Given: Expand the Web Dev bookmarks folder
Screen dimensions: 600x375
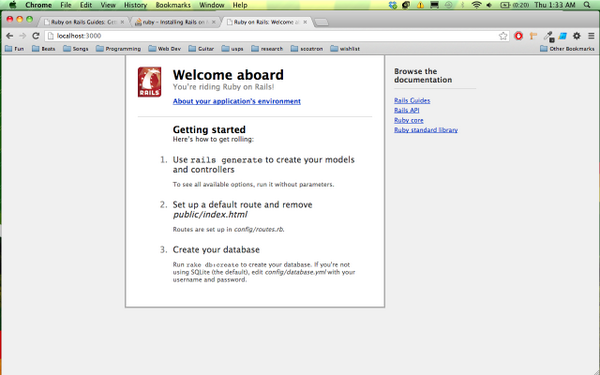Looking at the screenshot, I should (x=165, y=49).
